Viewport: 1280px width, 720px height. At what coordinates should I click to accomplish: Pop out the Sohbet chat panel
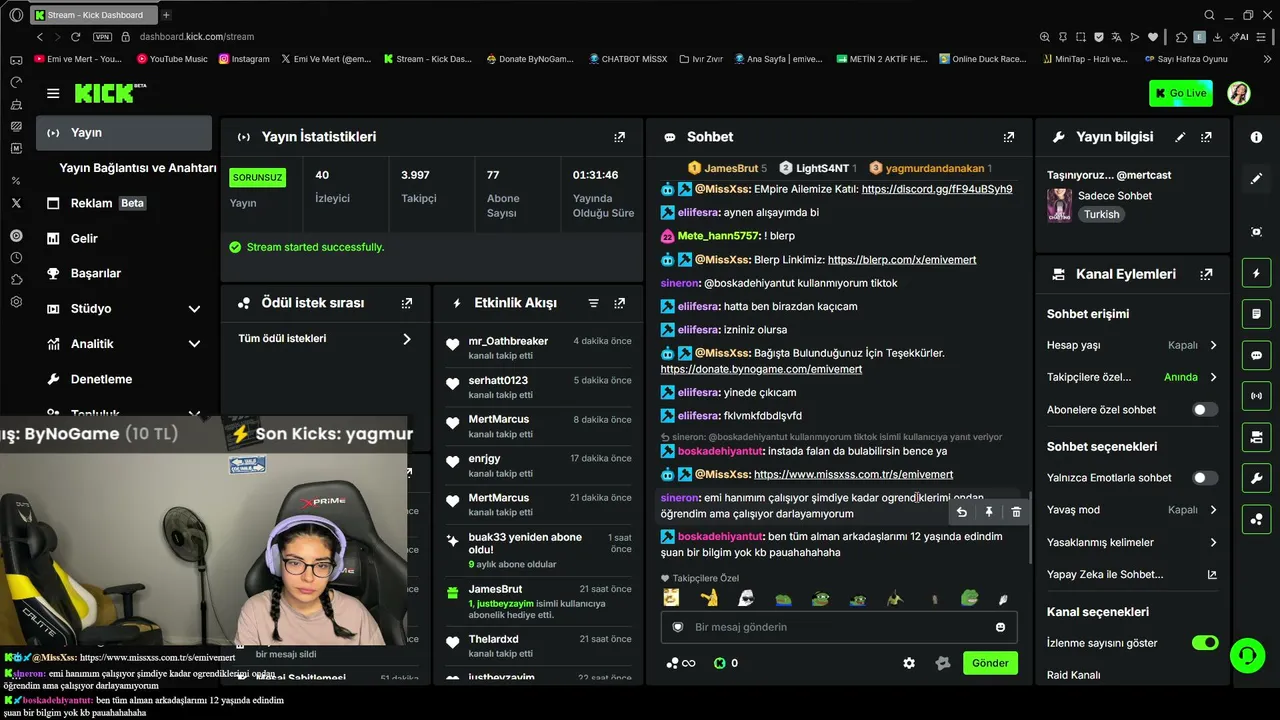[x=1009, y=137]
